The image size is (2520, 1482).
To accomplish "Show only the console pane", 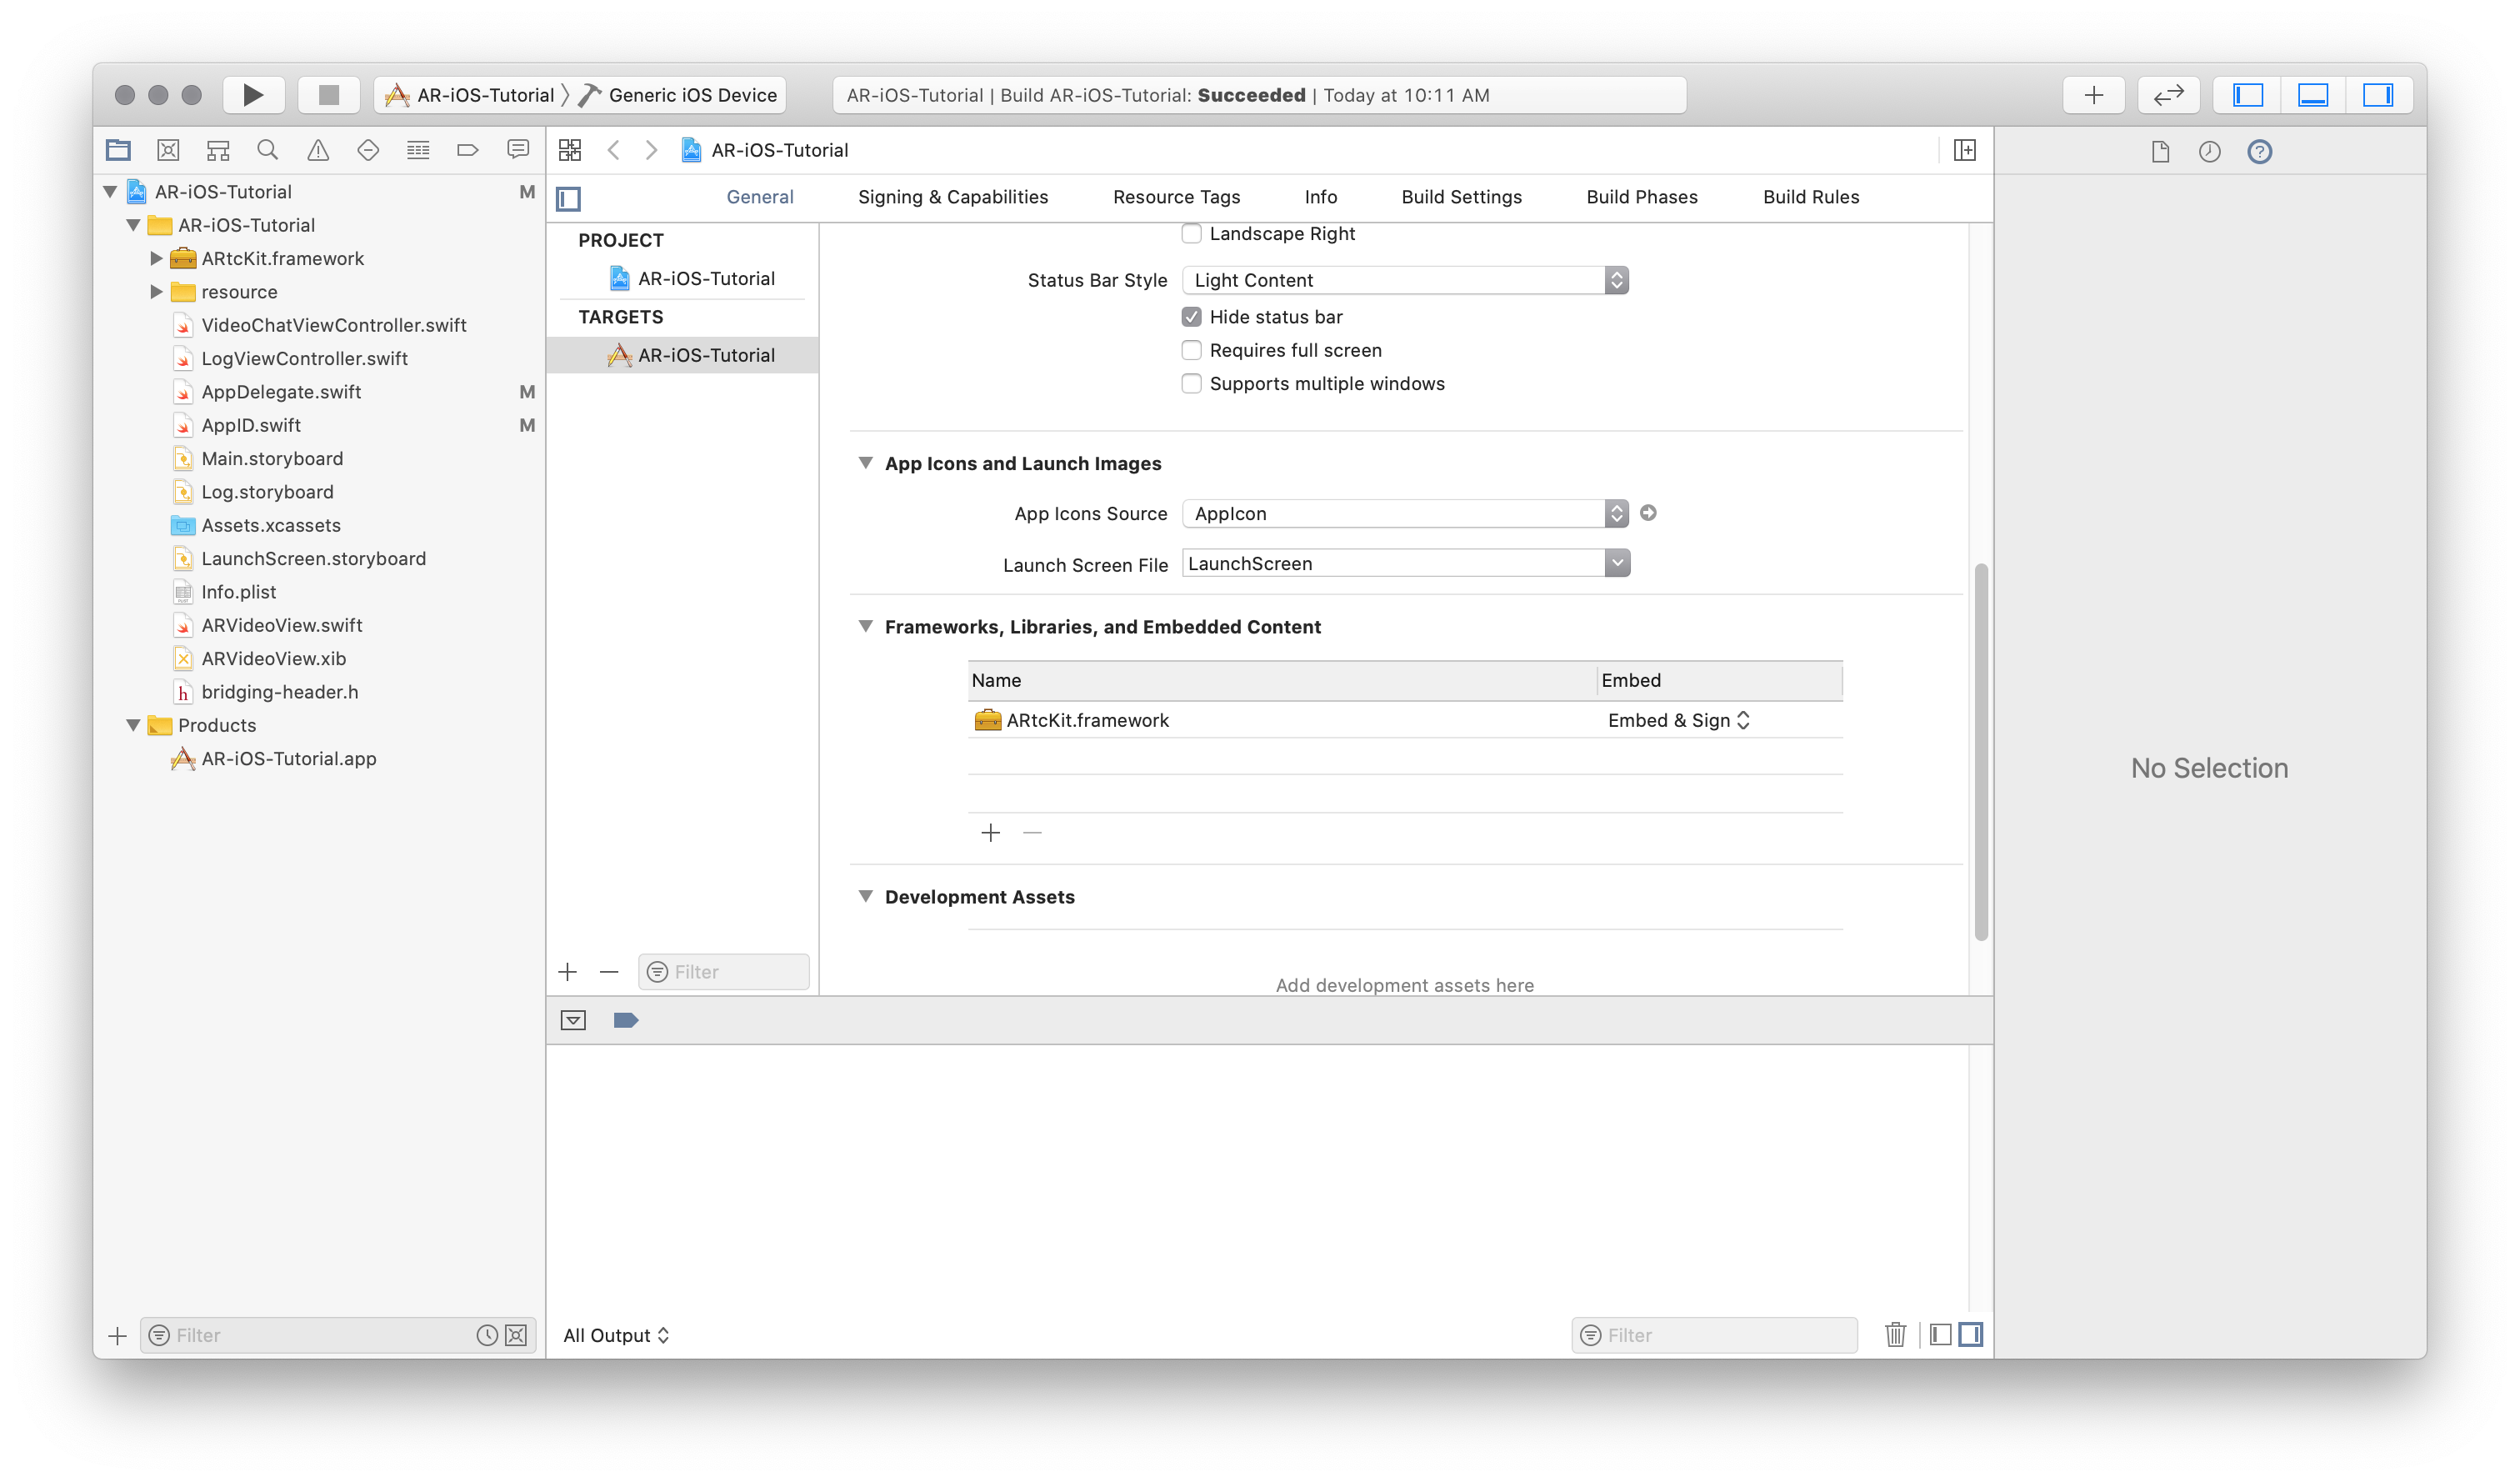I will pyautogui.click(x=1971, y=1335).
